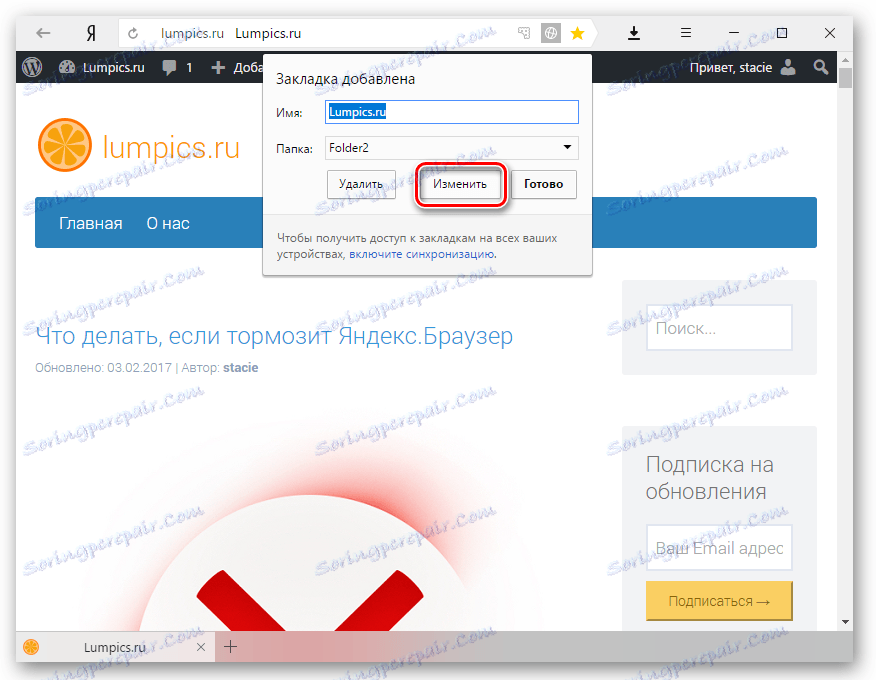Open article Что делать, если тормозит Яндекс.Браузер

pos(274,336)
